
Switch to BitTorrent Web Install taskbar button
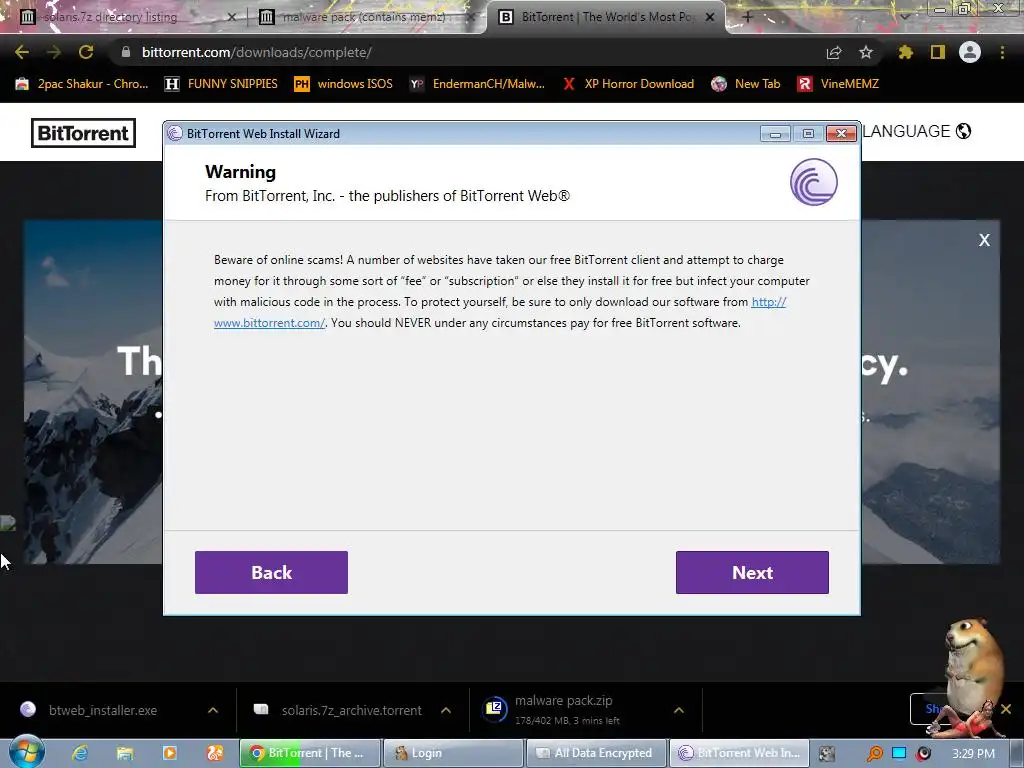739,753
